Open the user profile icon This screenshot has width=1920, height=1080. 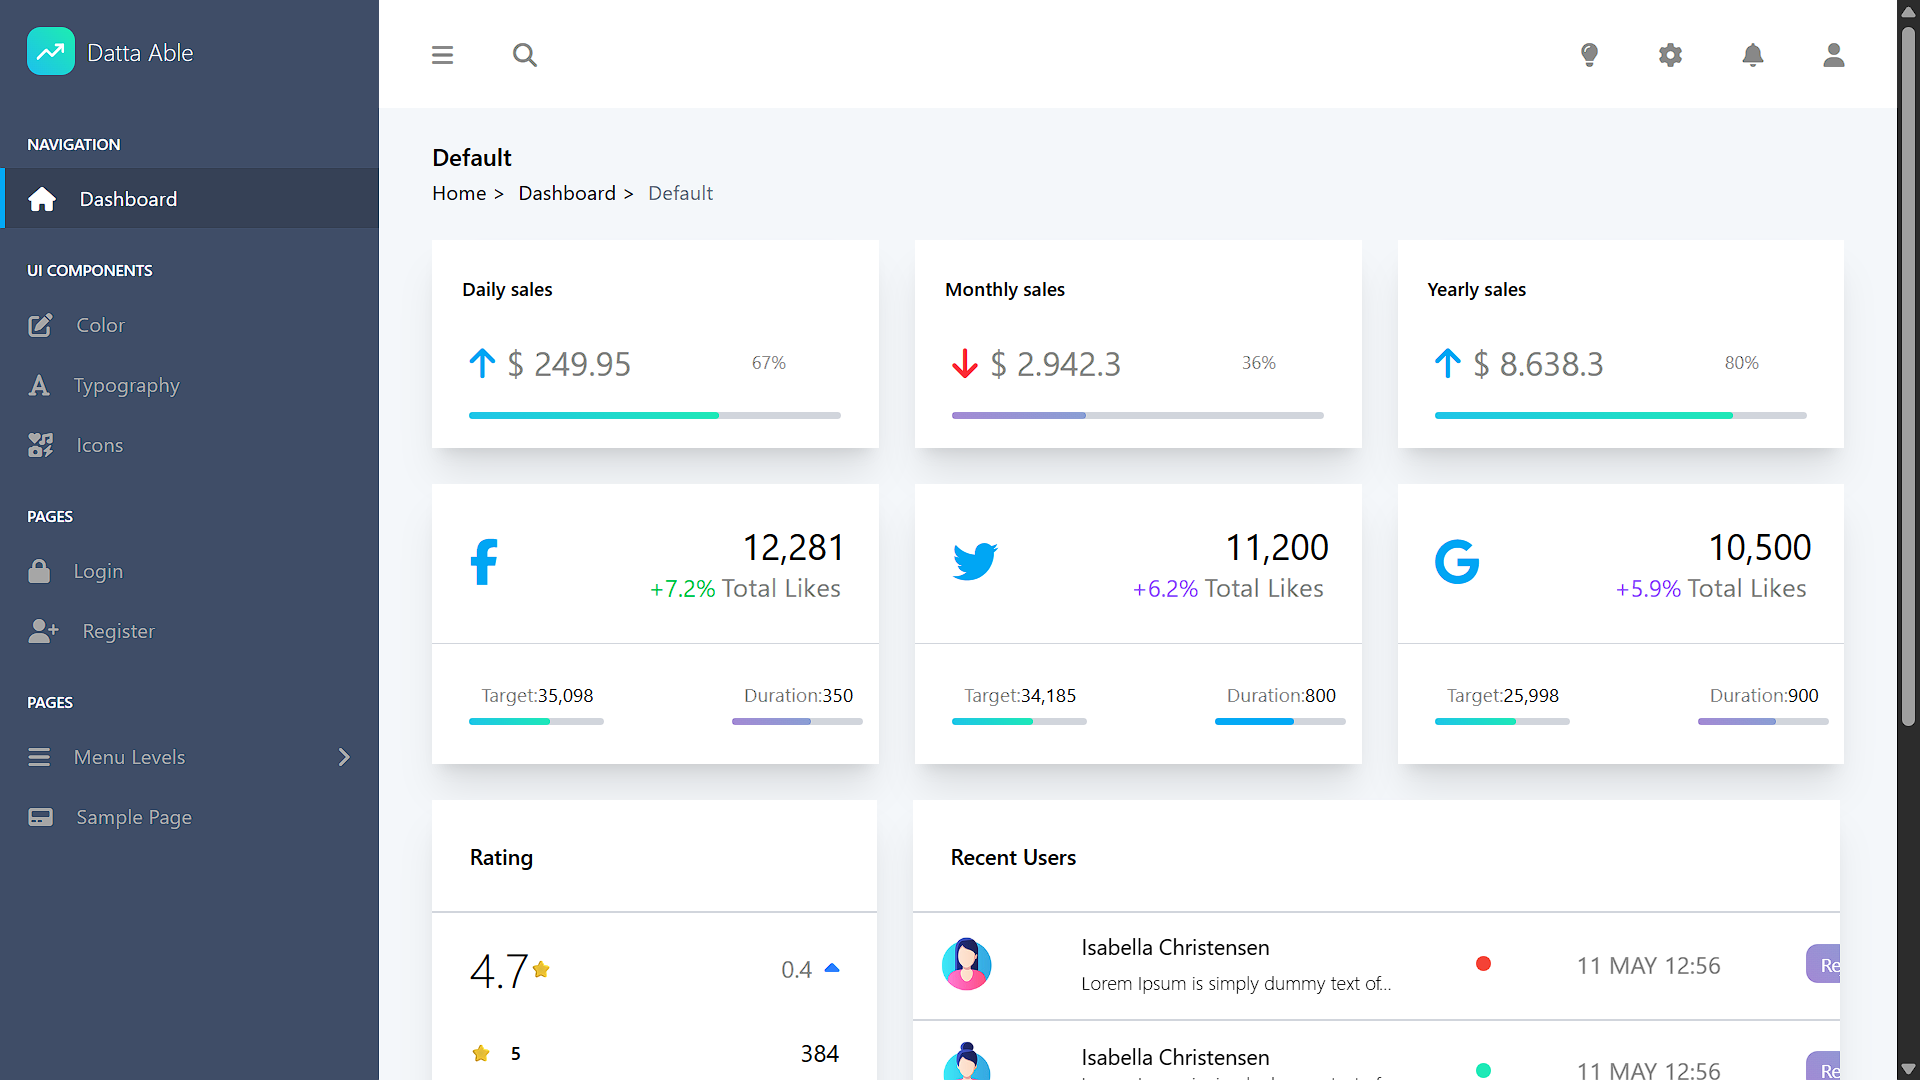pos(1833,55)
